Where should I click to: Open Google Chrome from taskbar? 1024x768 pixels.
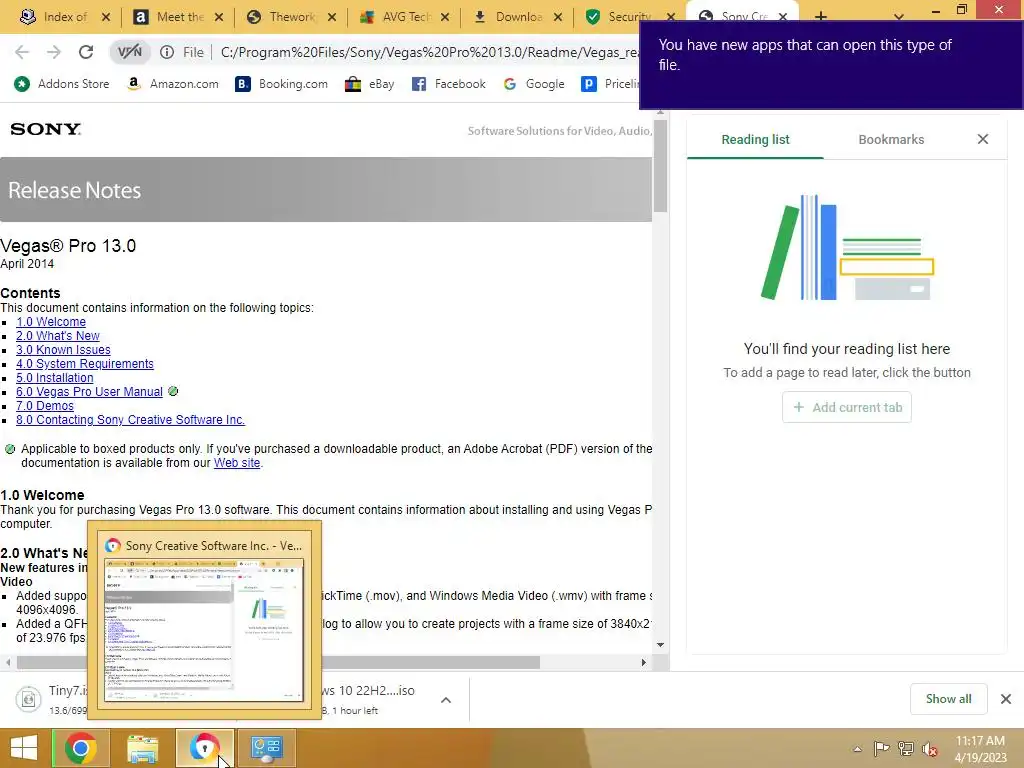pos(81,748)
